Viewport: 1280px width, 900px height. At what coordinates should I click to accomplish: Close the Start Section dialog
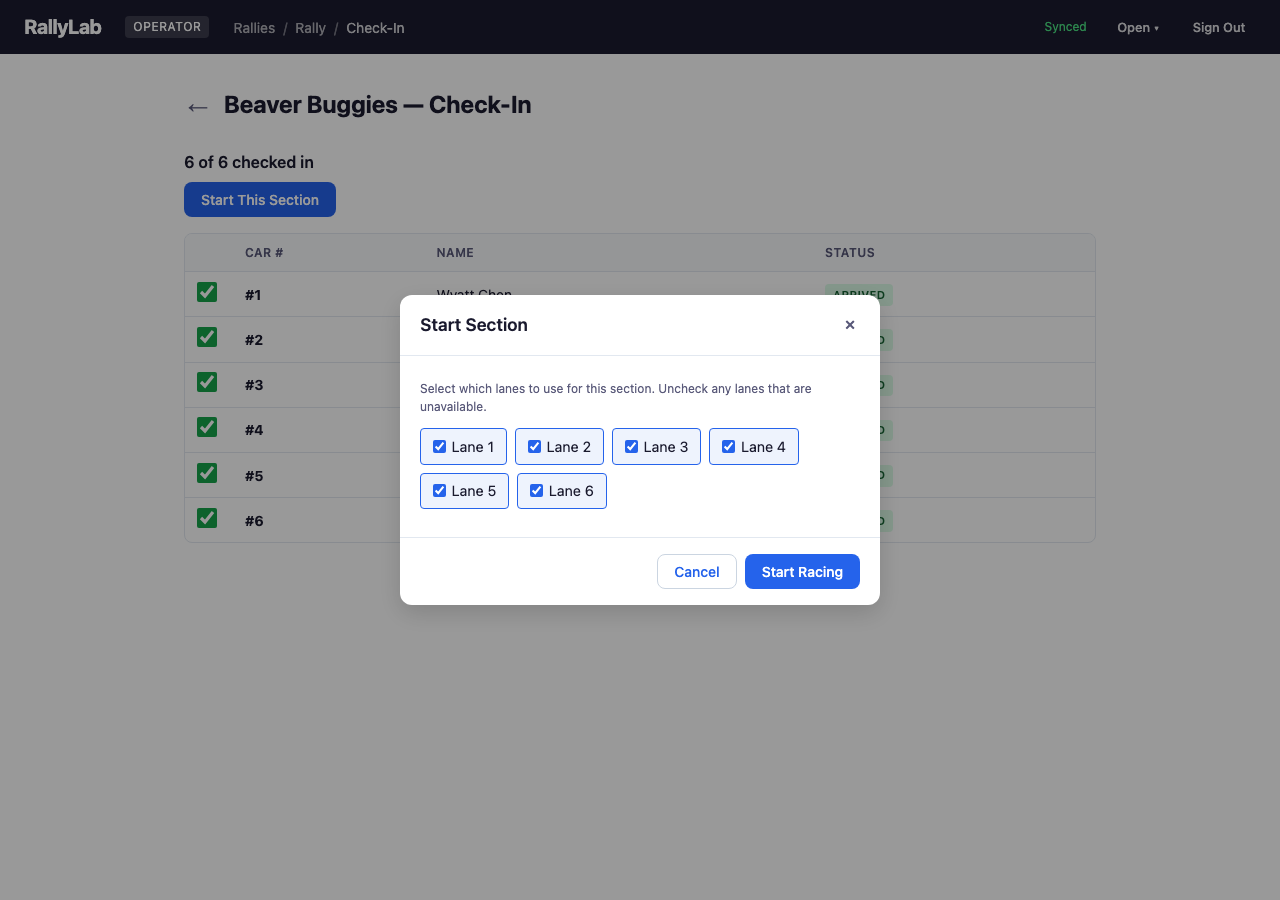point(849,324)
